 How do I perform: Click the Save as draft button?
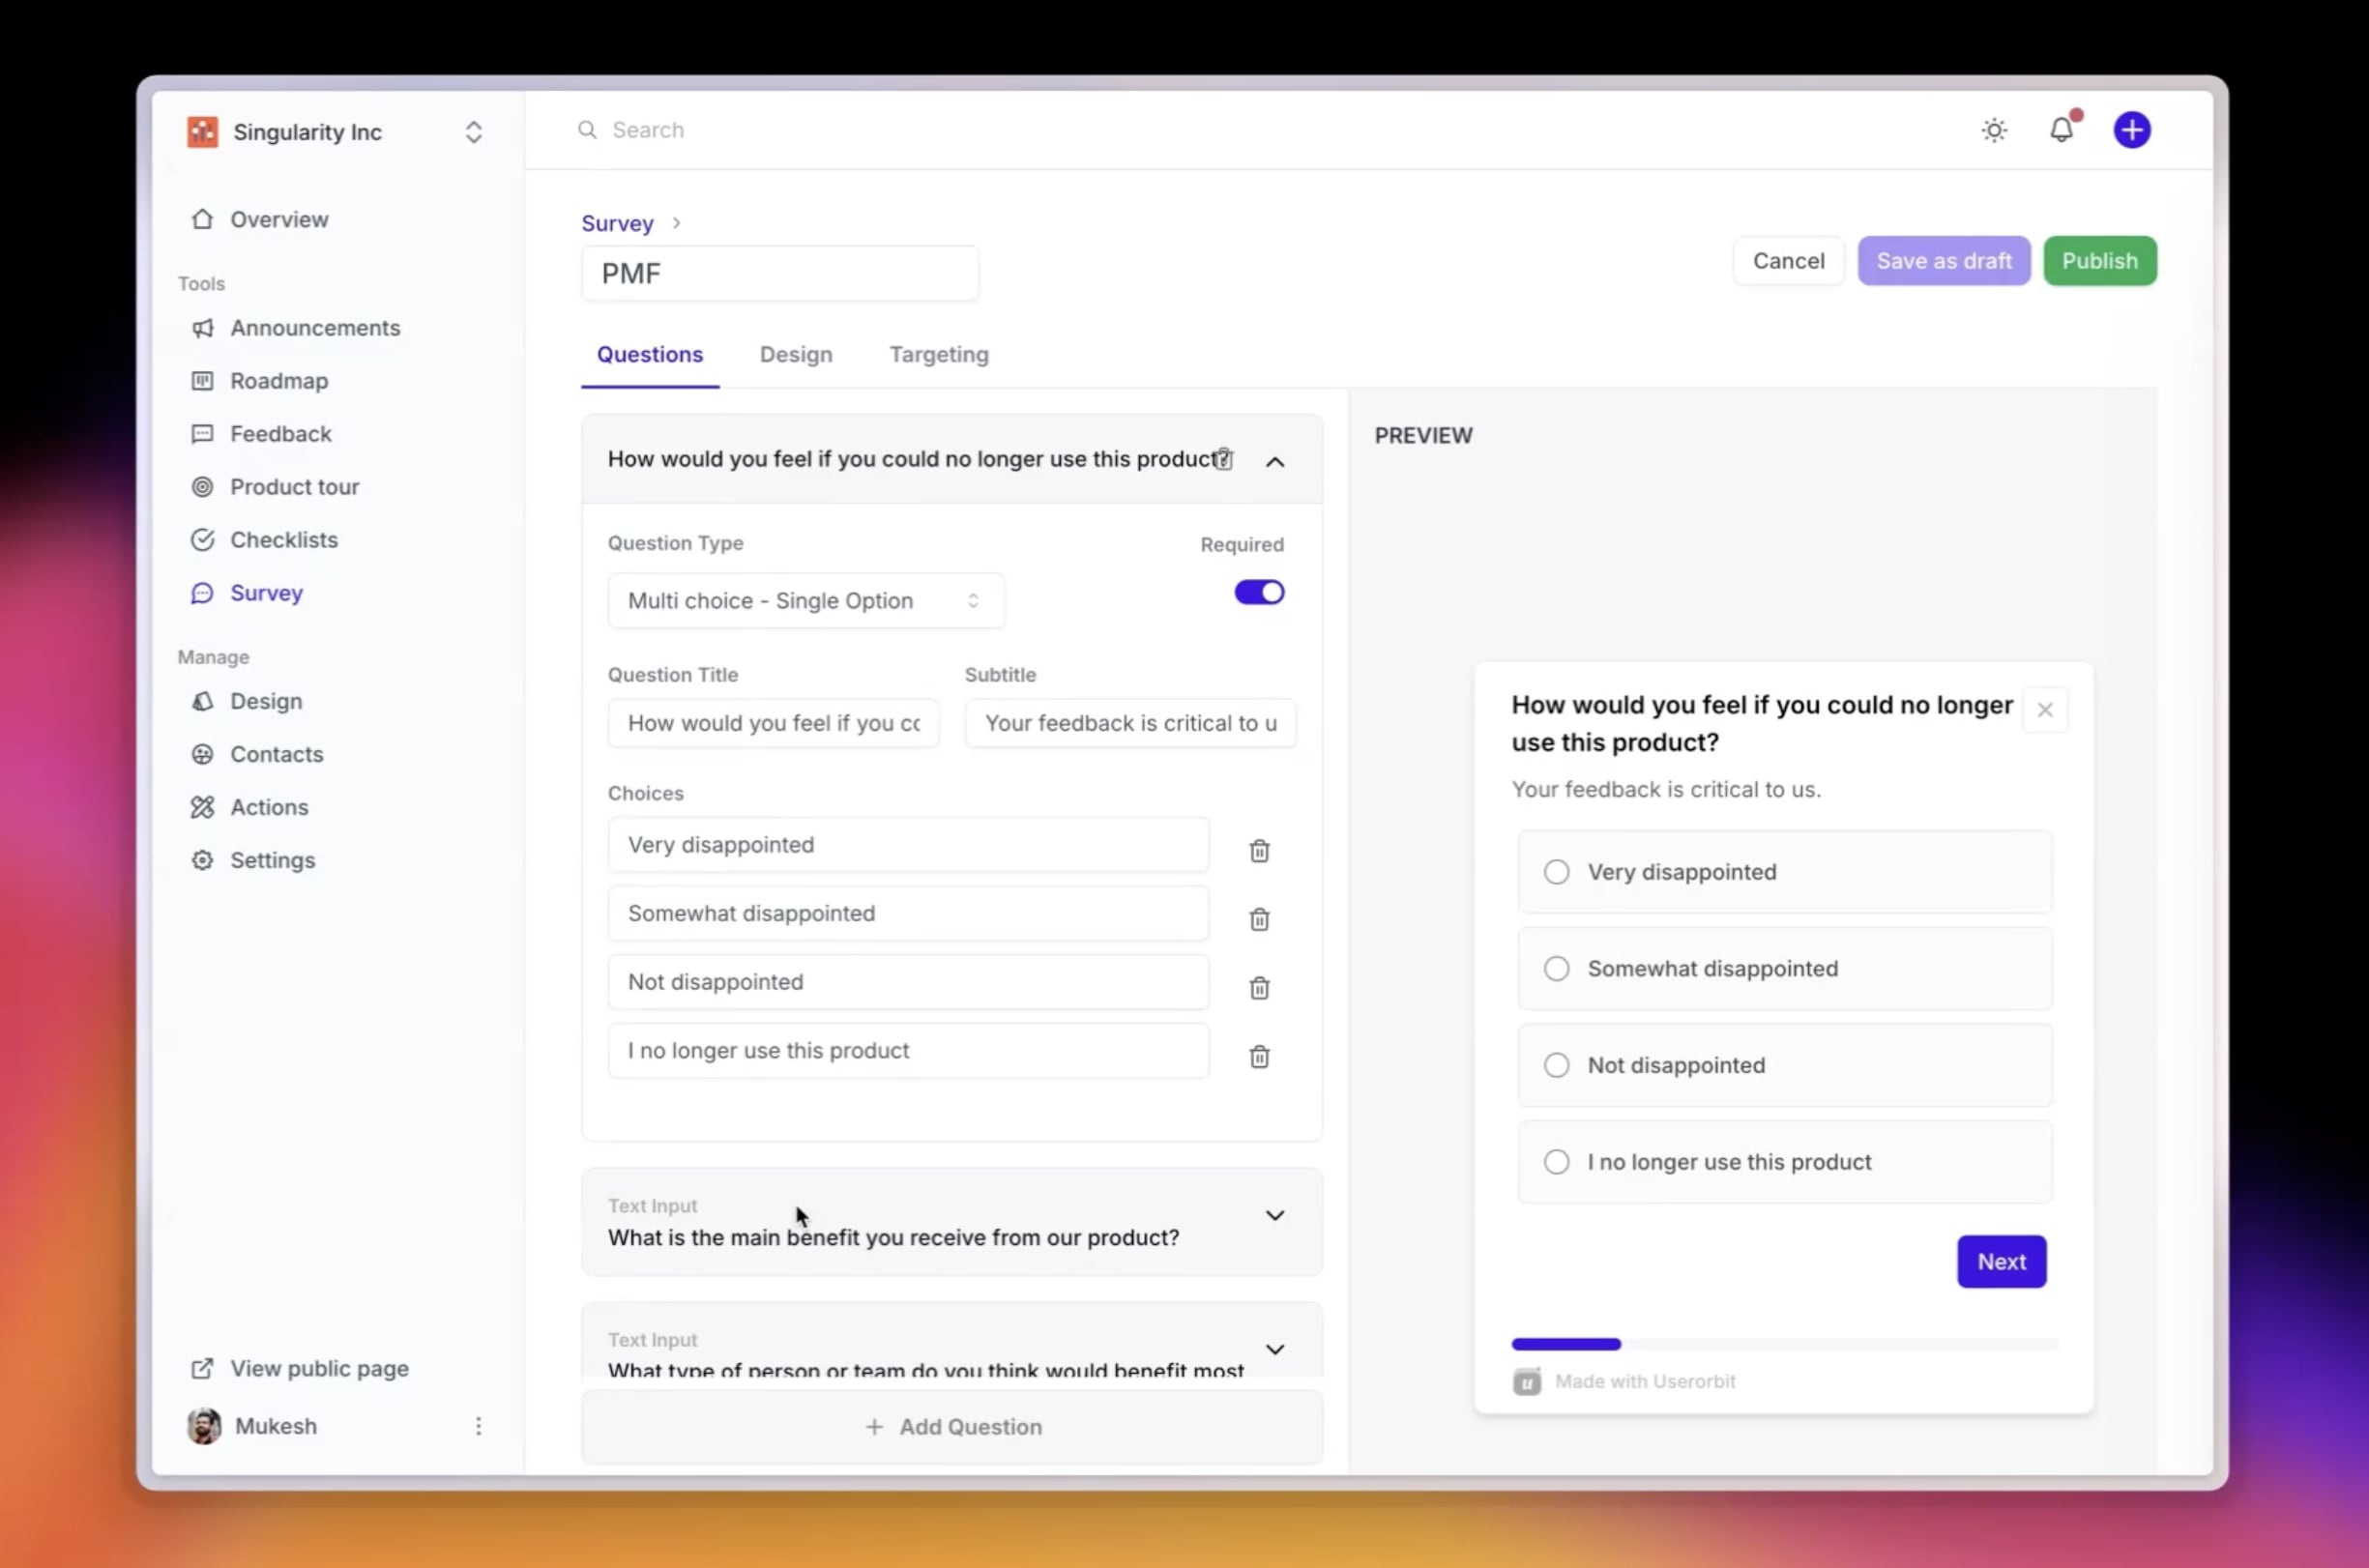(1944, 261)
